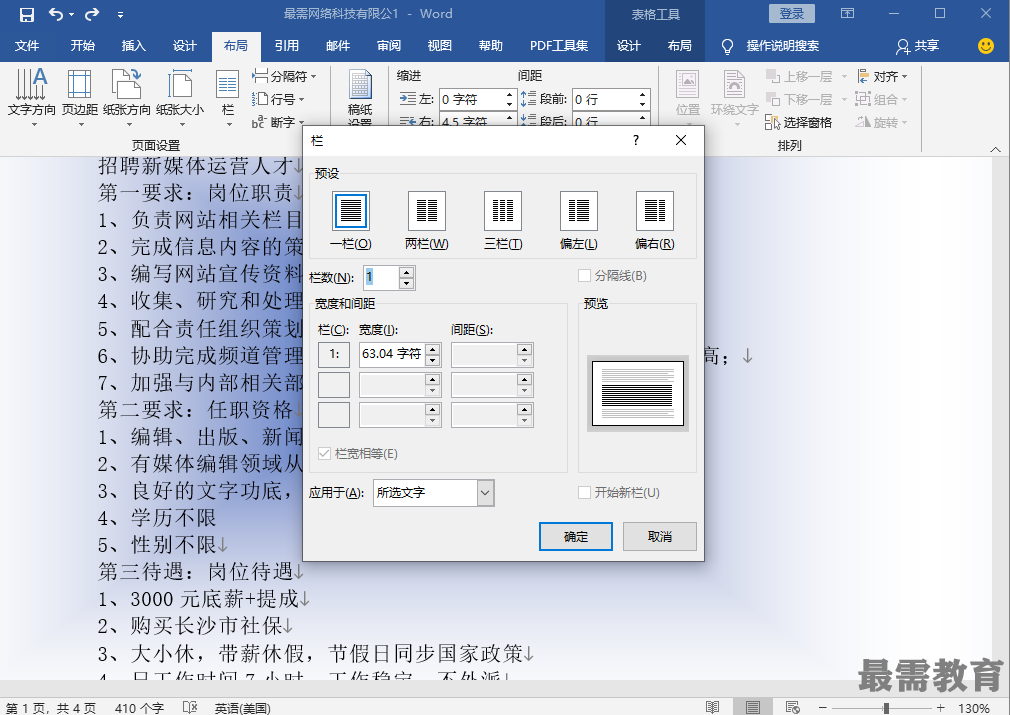Viewport: 1010px width, 715px height.
Task: Click the 共享 share button
Action: point(917,46)
